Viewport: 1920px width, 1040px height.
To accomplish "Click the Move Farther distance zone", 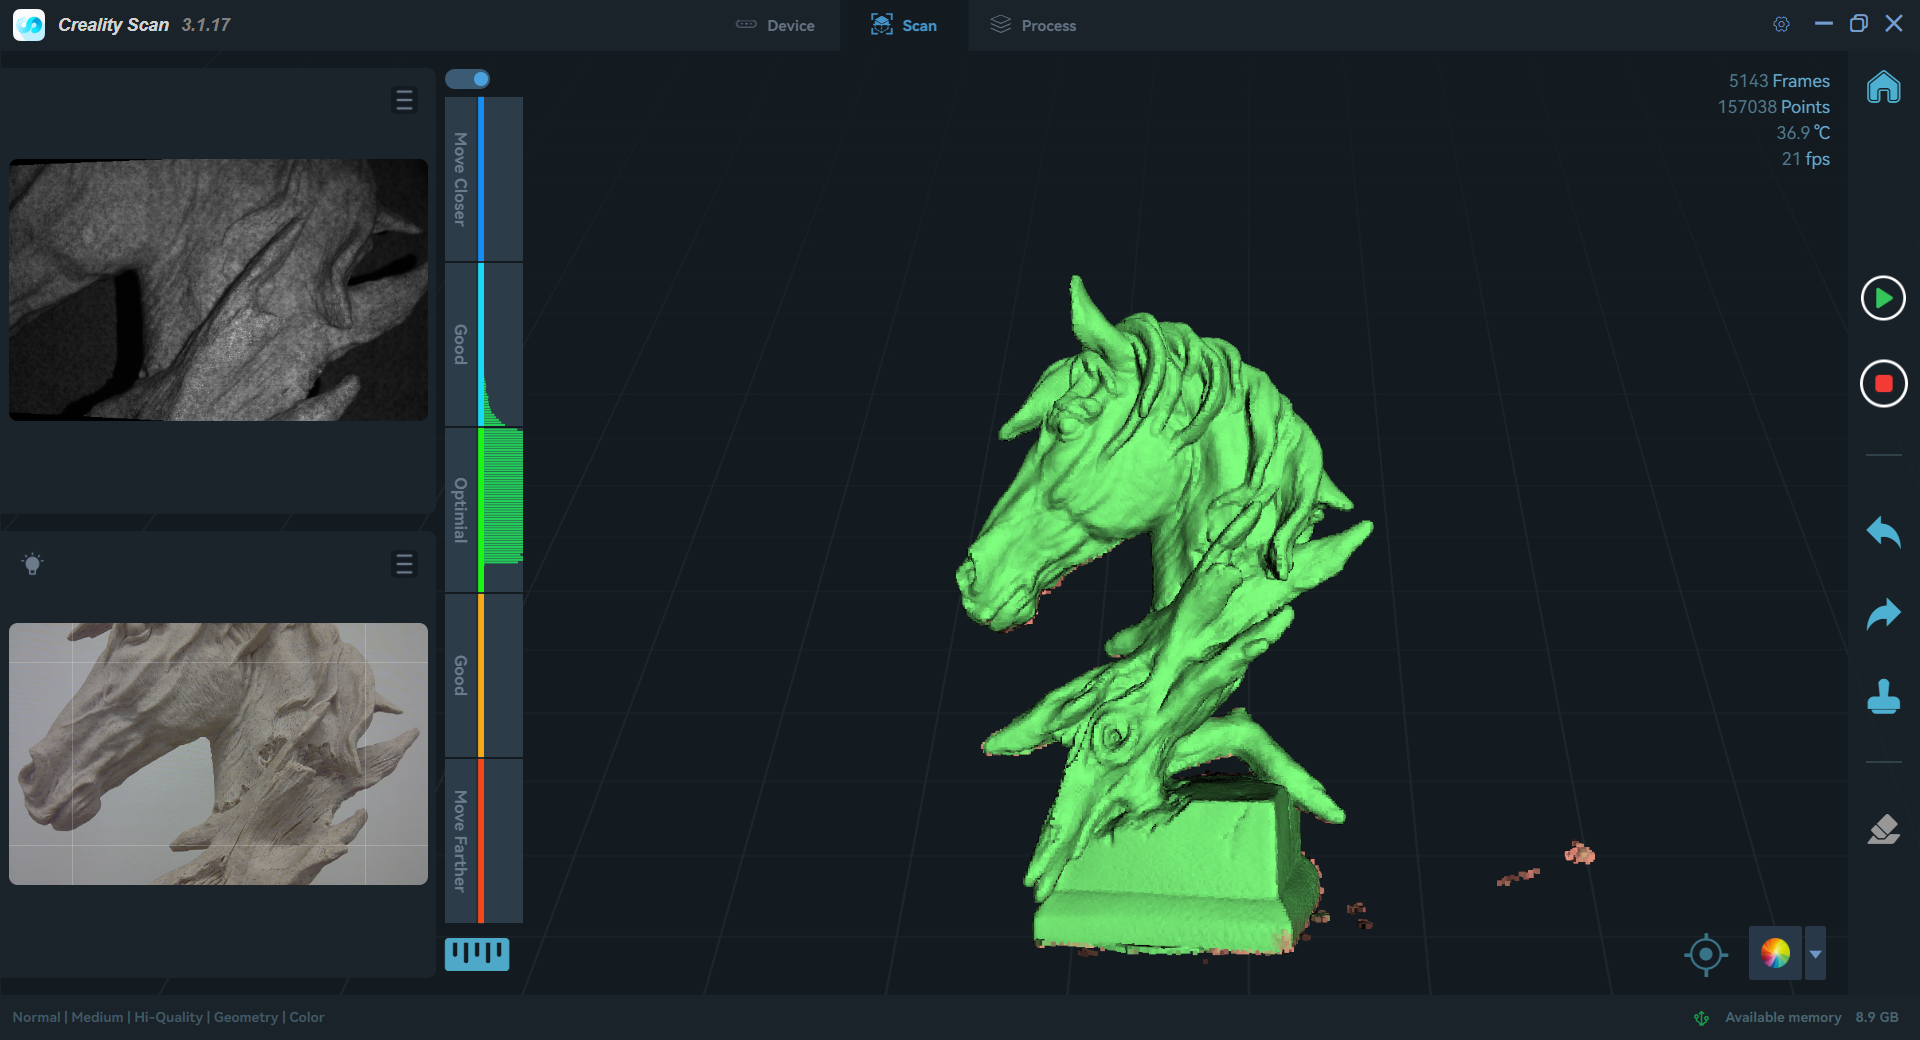I will coord(484,841).
